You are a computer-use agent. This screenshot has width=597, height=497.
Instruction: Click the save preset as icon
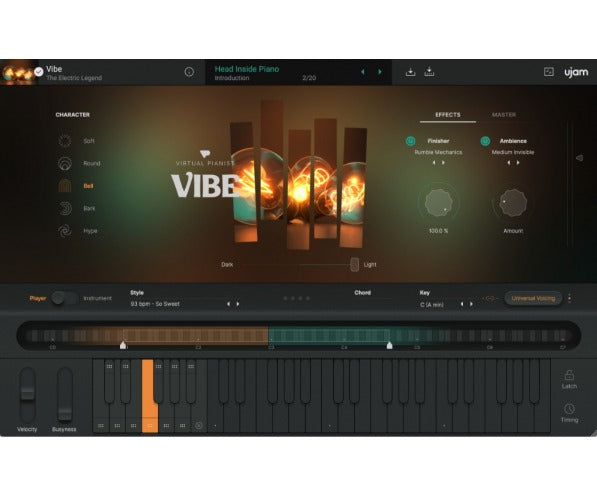point(429,72)
